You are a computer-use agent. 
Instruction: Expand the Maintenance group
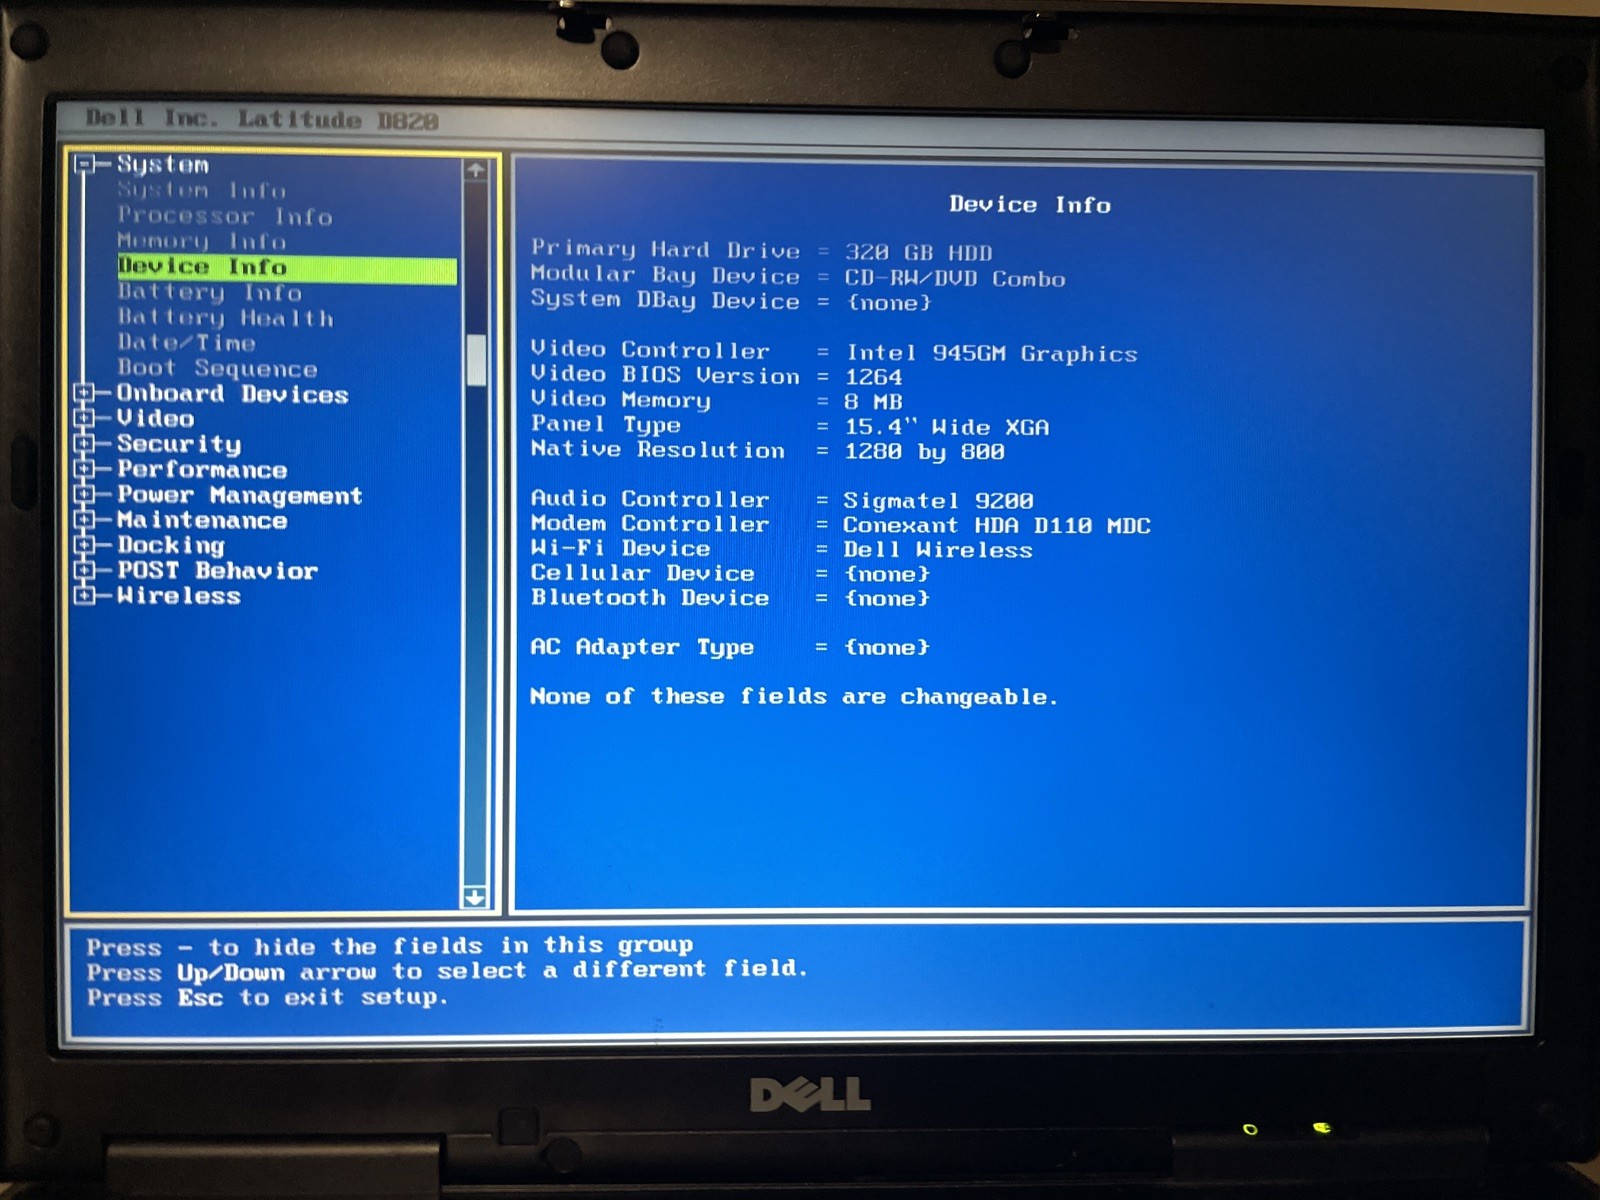(x=85, y=520)
